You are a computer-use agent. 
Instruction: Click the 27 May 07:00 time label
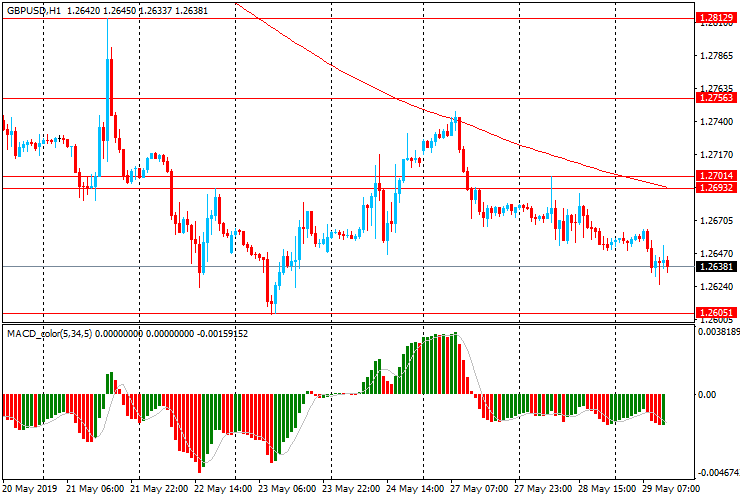point(479,488)
